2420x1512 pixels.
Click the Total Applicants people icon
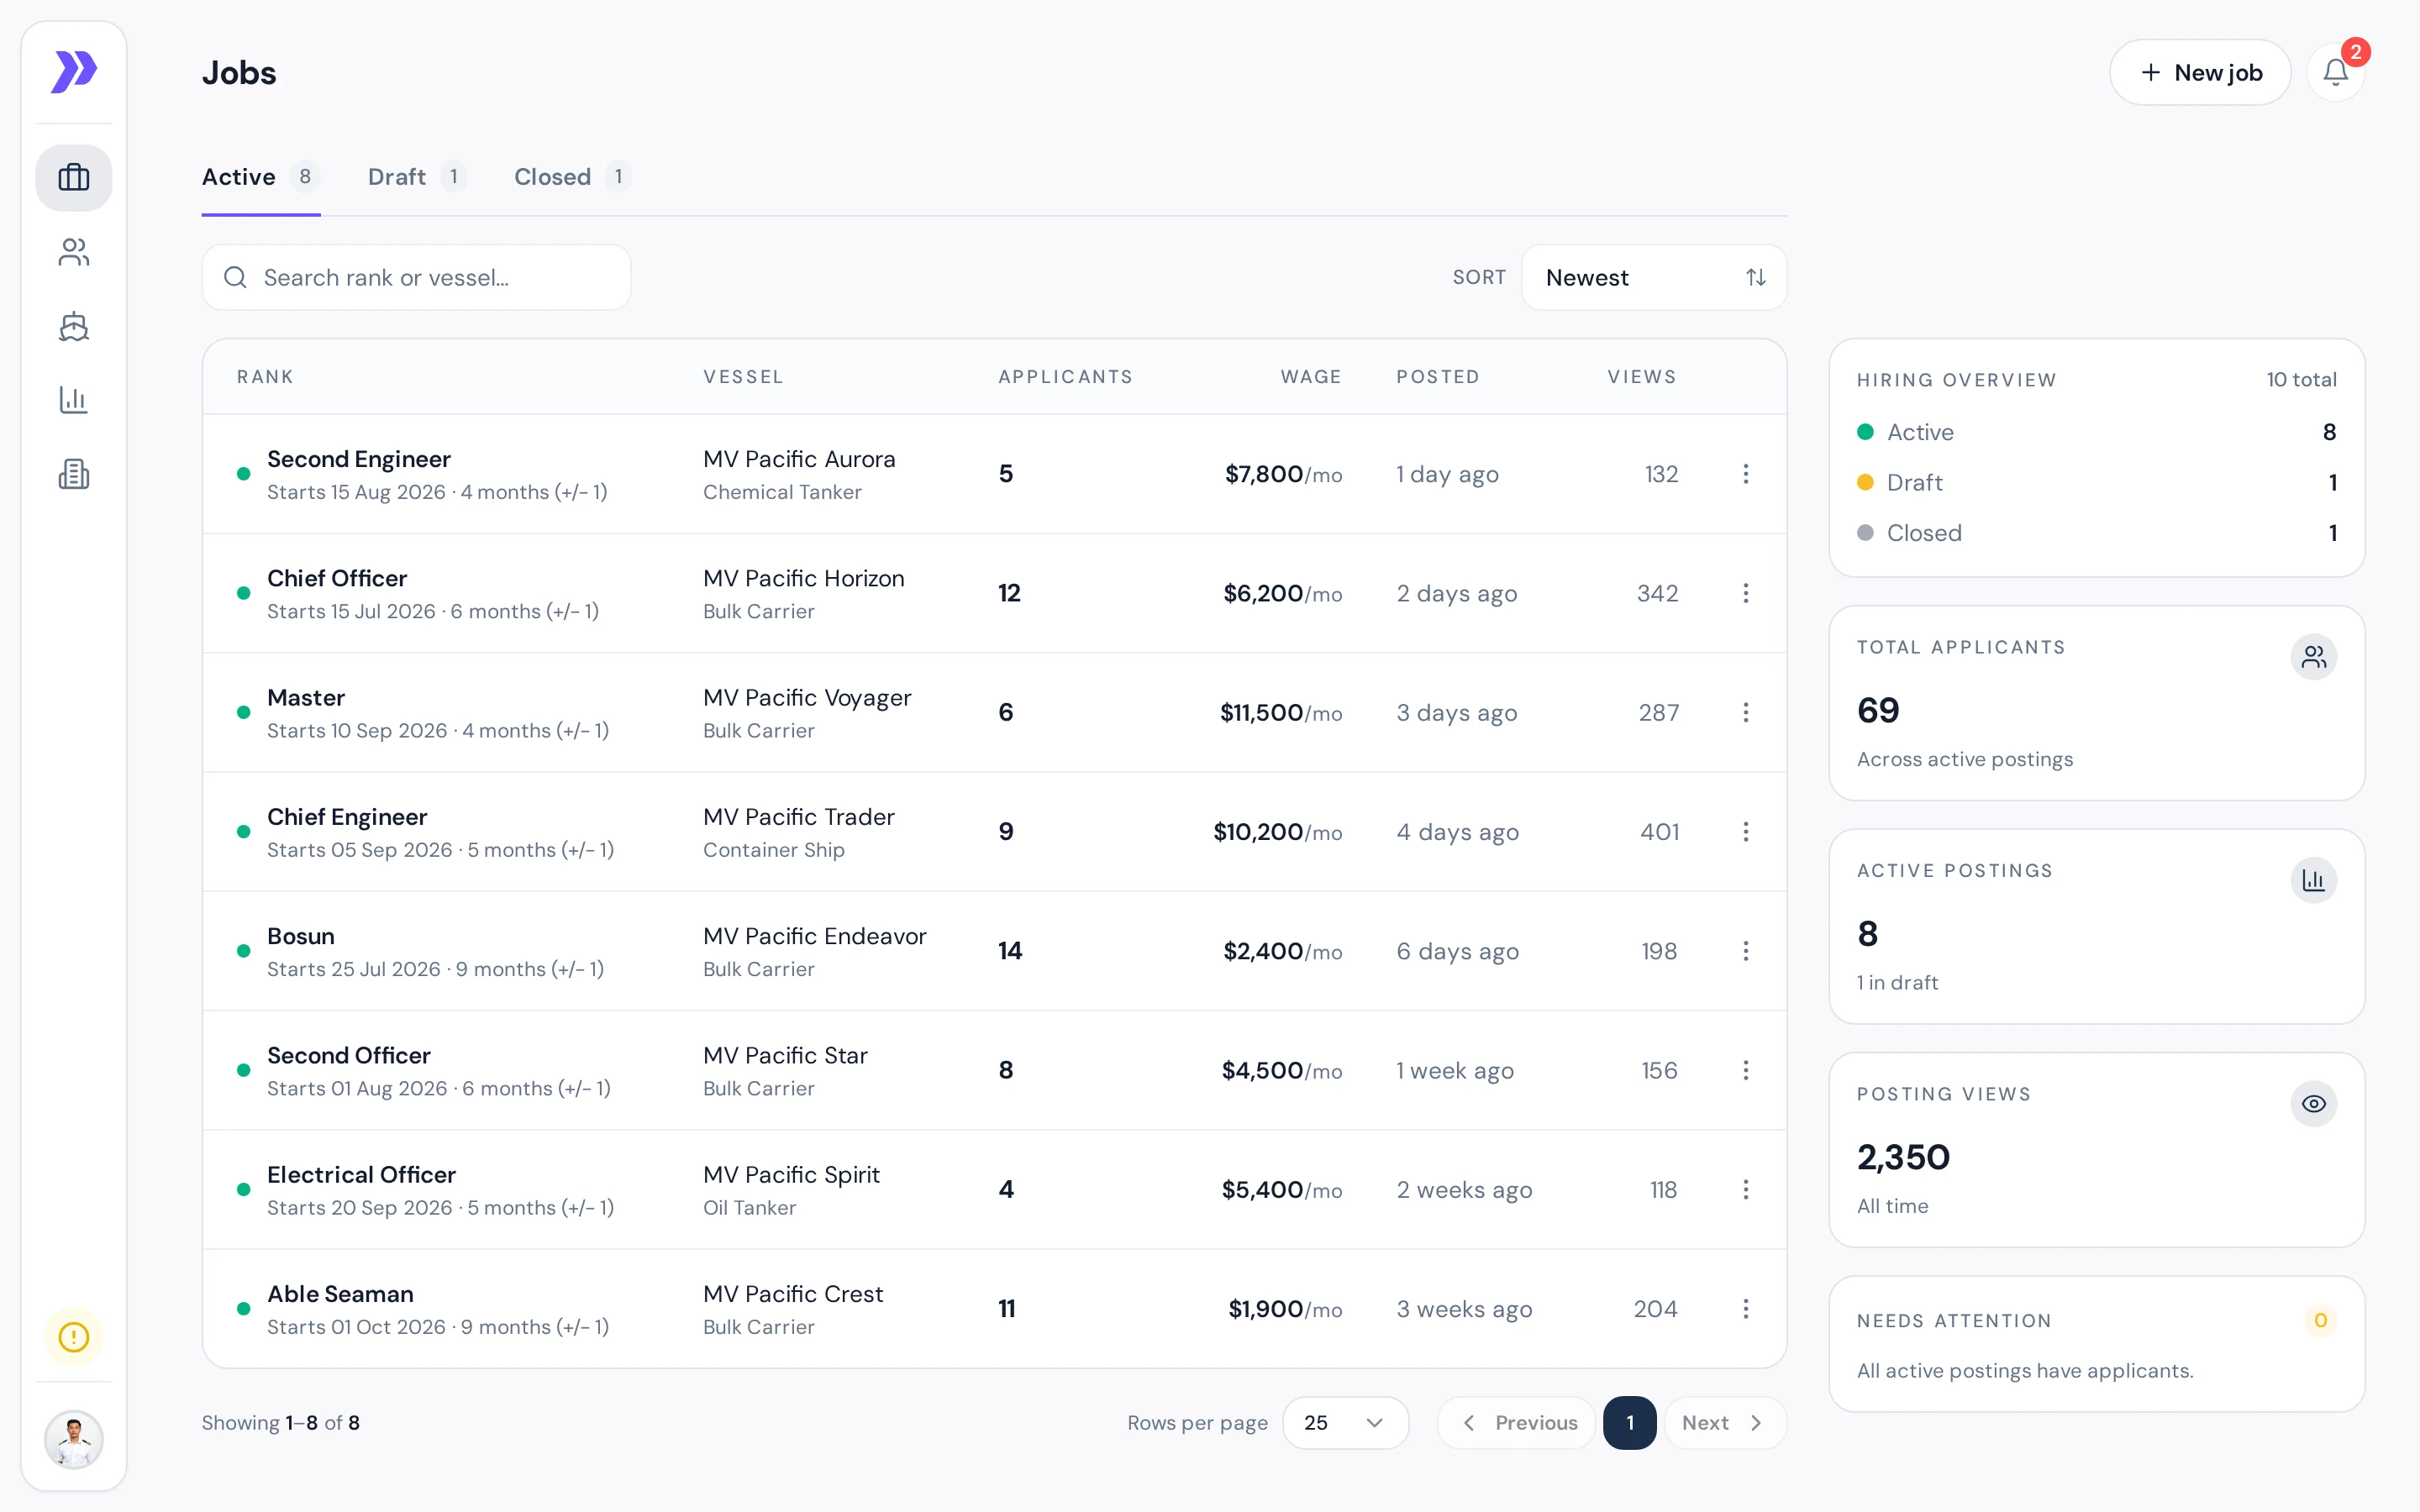[x=2313, y=657]
